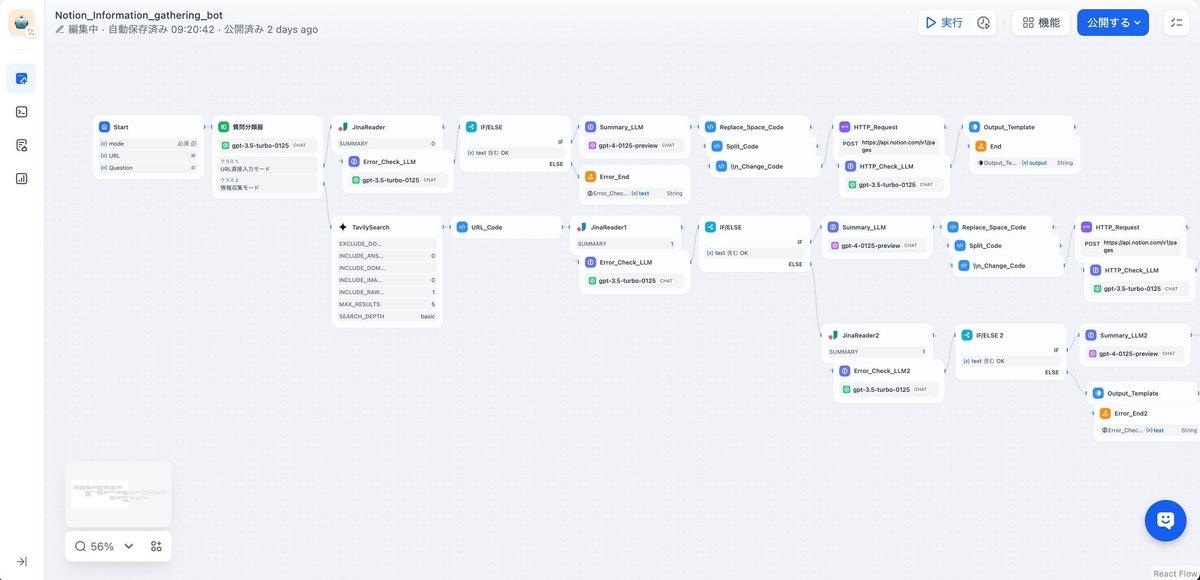The width and height of the screenshot is (1200, 580).
Task: Click INCLUDE_RAW... row in TavilySearch node
Action: [387, 292]
